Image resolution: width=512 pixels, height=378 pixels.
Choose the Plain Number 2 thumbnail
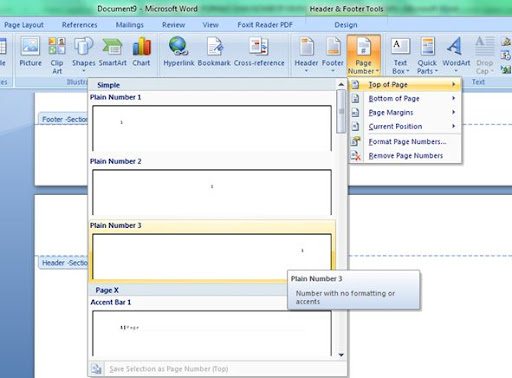212,192
